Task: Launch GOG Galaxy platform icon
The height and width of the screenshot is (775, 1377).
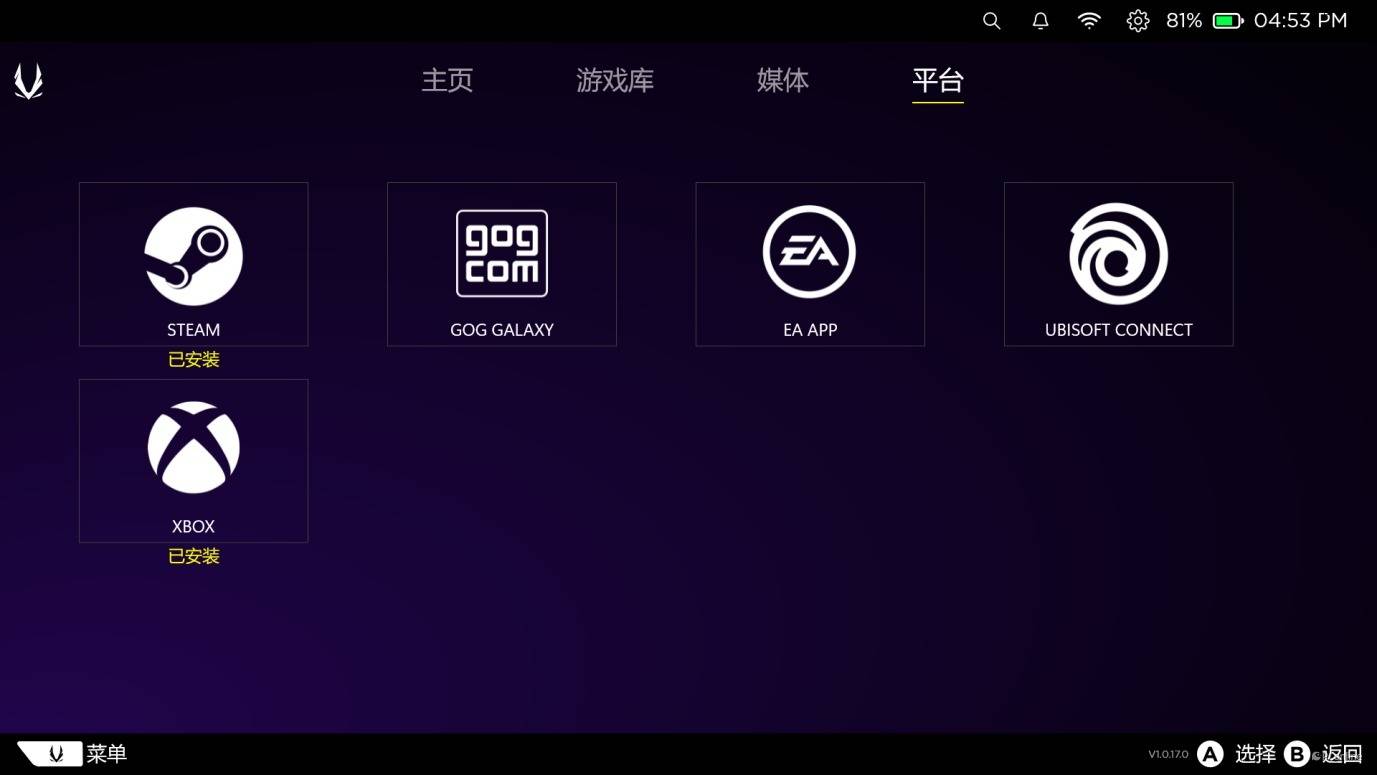Action: 502,253
